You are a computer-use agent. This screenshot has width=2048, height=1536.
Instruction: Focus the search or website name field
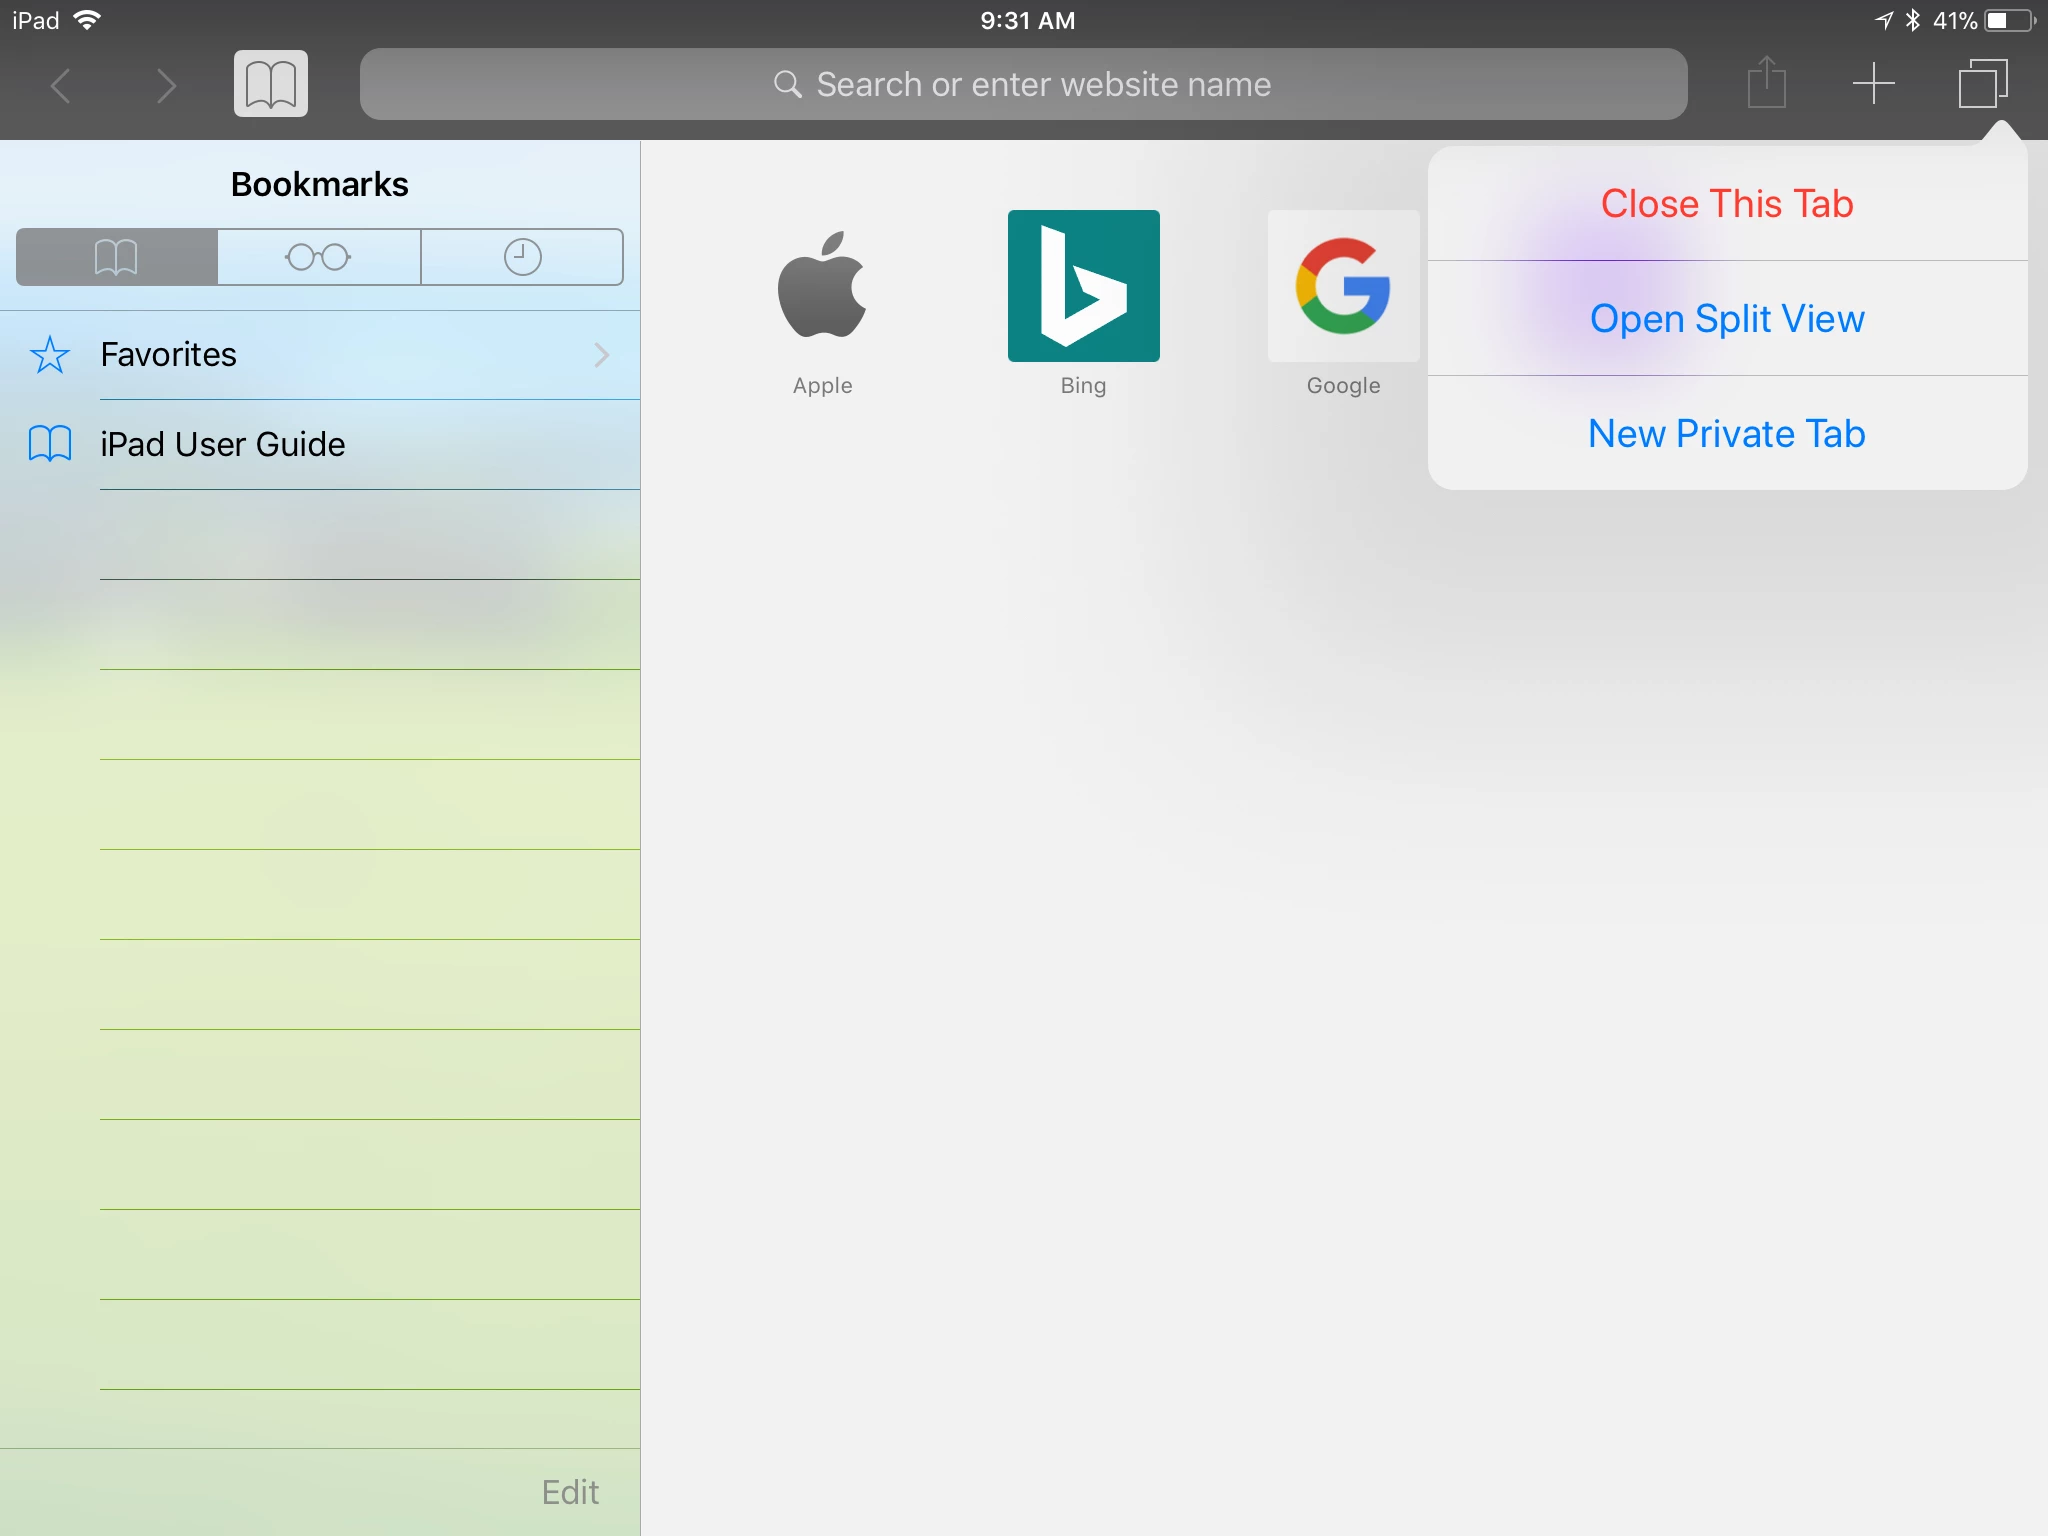point(1023,84)
